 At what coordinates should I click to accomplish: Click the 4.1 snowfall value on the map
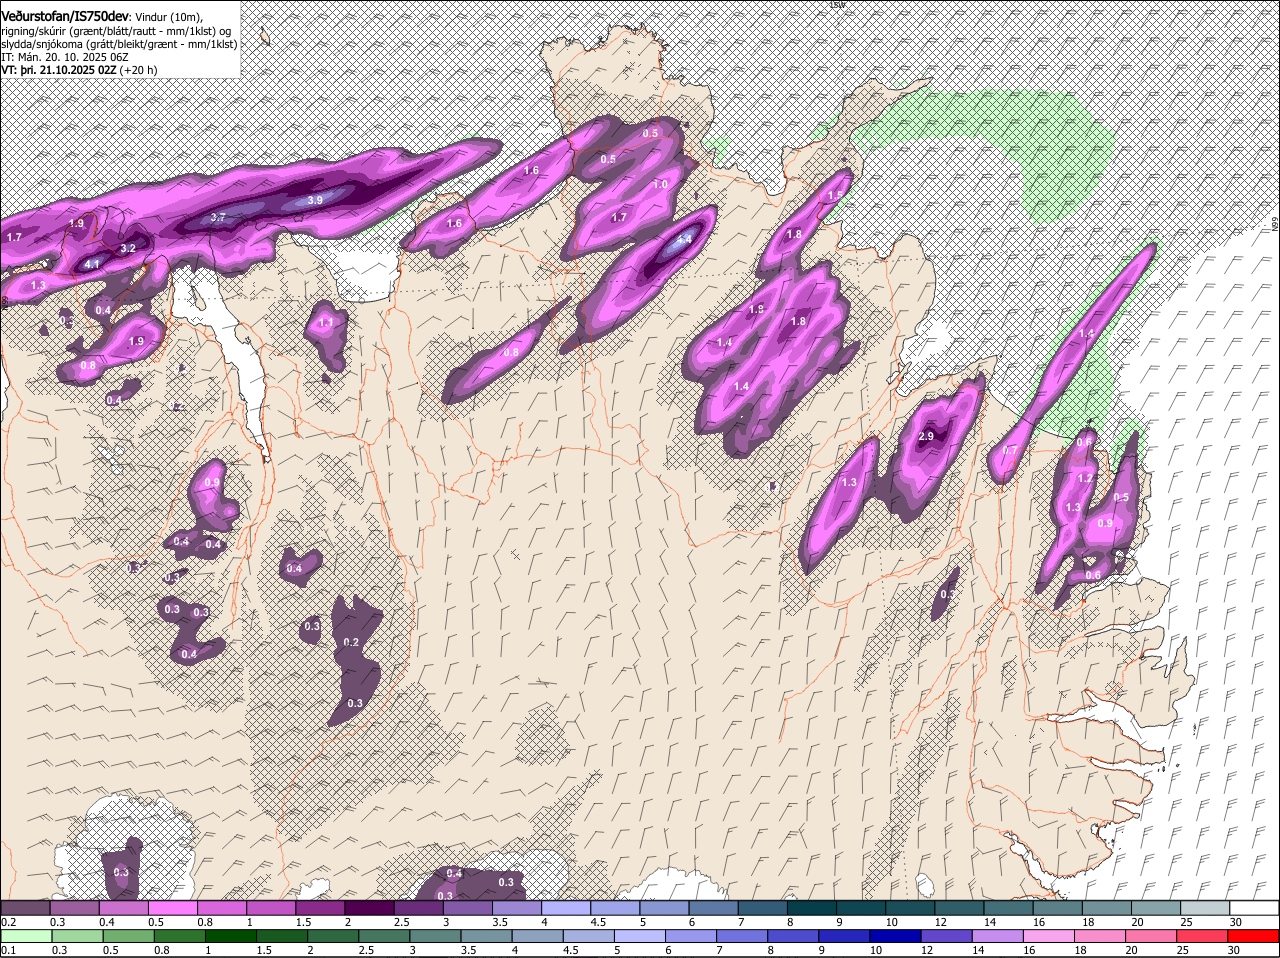[92, 264]
